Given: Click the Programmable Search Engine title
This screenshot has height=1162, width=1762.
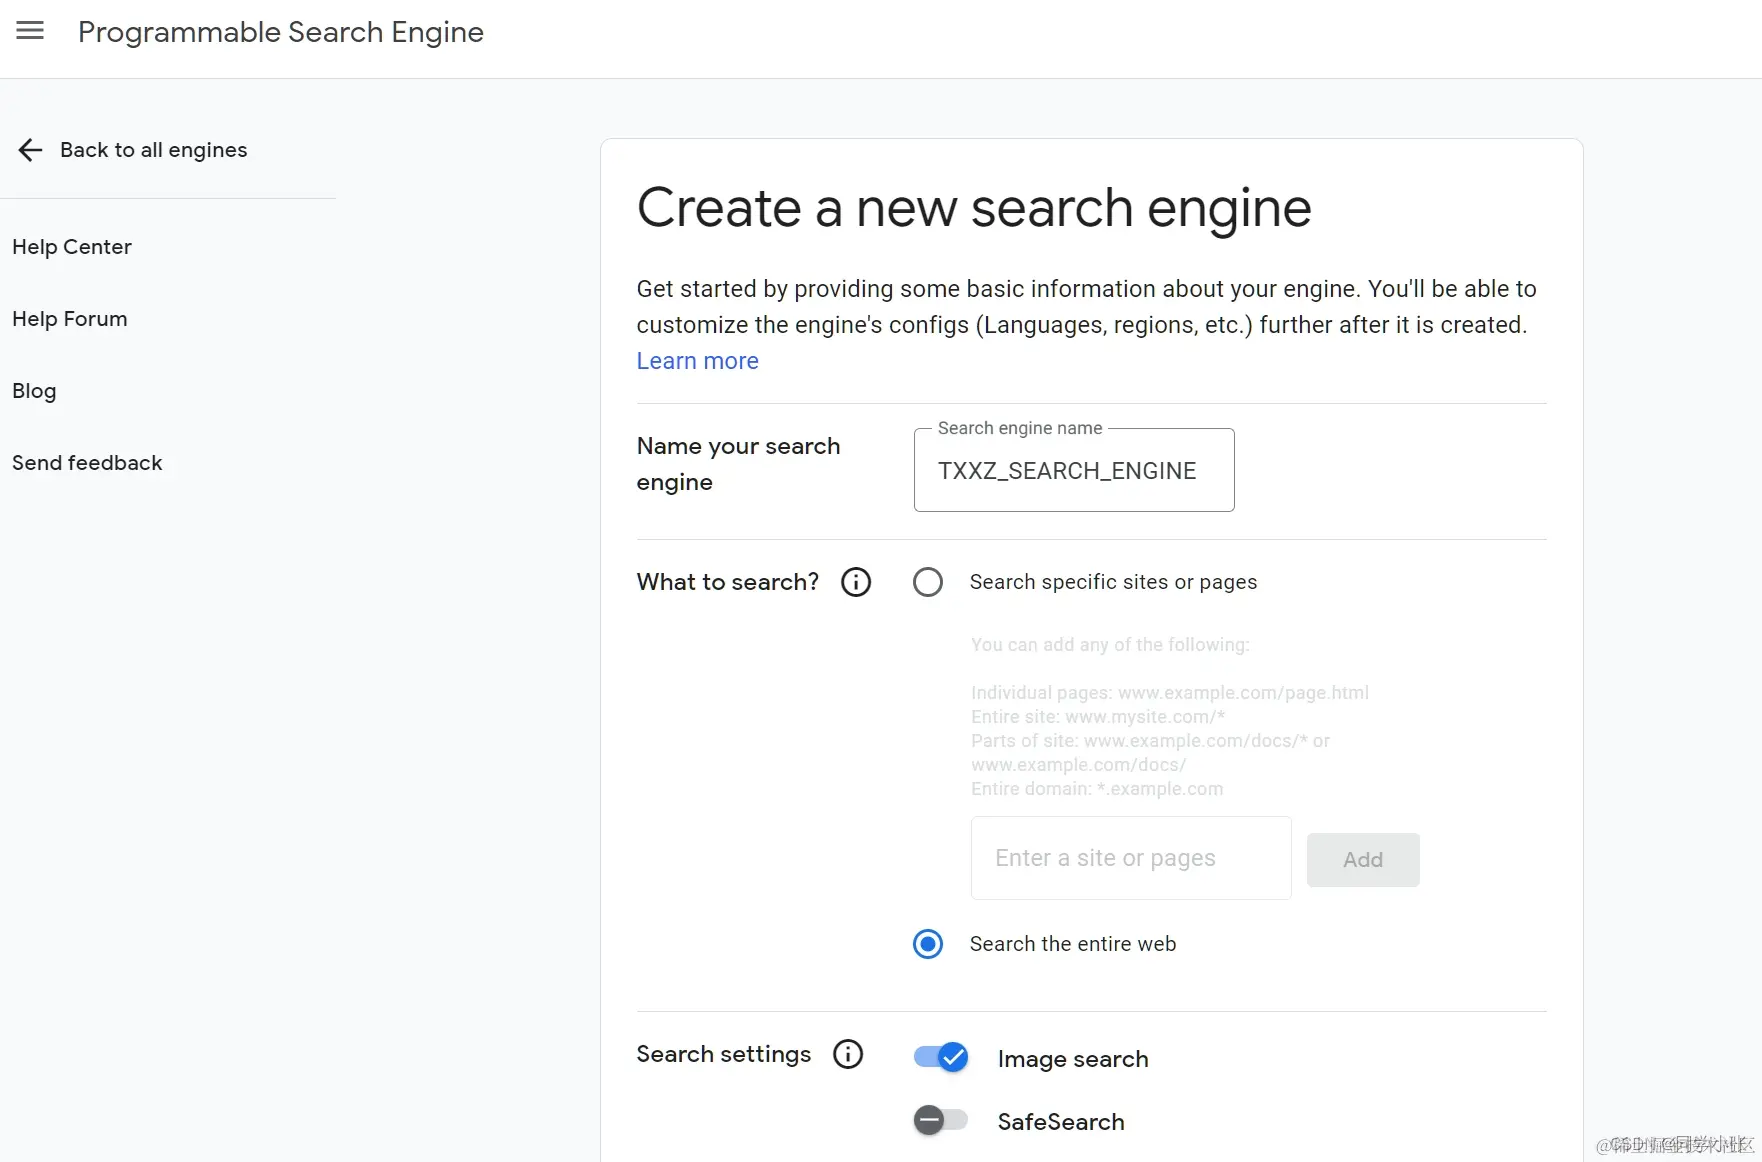Looking at the screenshot, I should 281,32.
